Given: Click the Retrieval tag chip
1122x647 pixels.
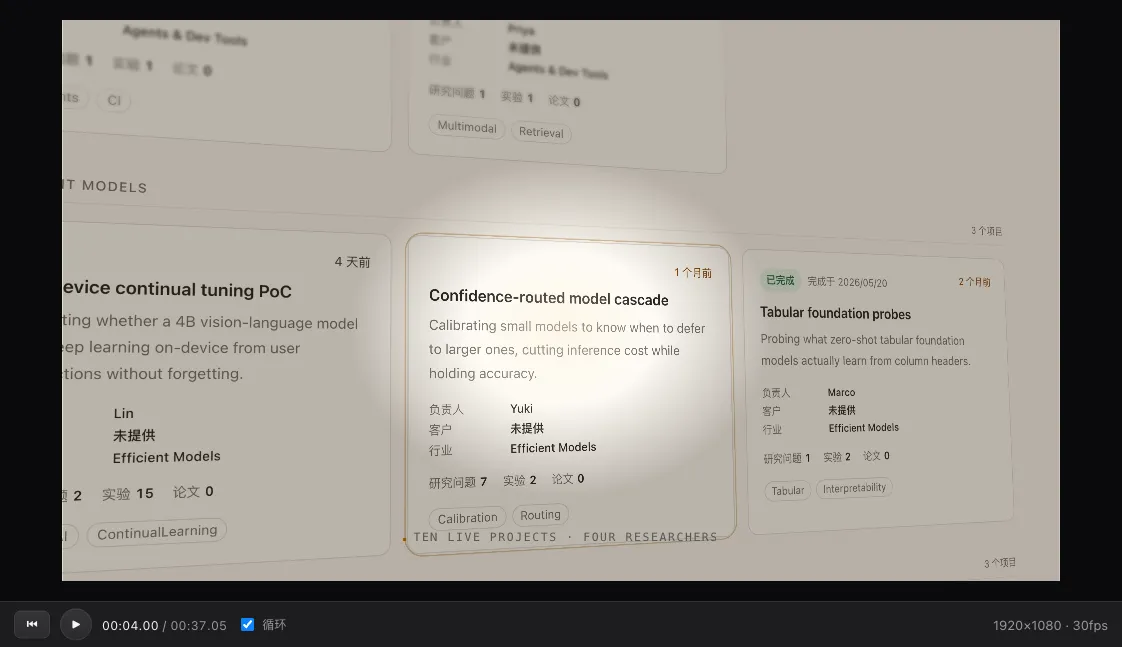Looking at the screenshot, I should click(x=541, y=132).
